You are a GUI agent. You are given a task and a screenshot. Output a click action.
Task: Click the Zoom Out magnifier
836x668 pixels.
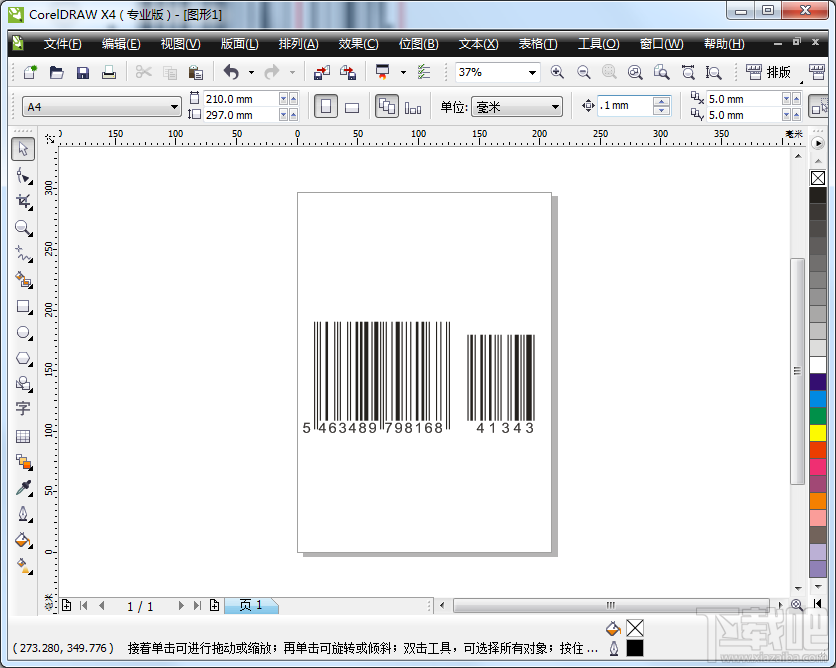tap(584, 72)
